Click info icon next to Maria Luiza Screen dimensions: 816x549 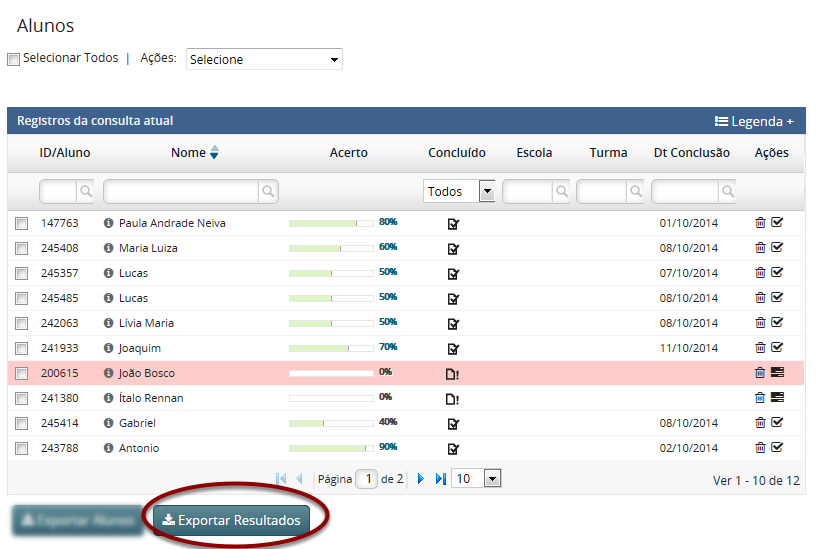108,248
